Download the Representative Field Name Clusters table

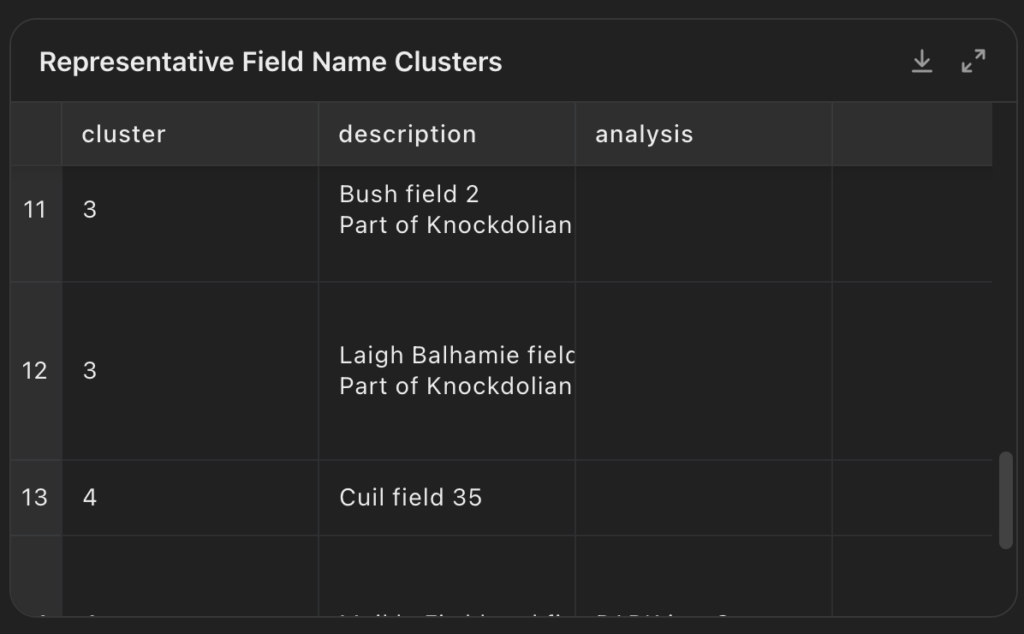coord(921,61)
